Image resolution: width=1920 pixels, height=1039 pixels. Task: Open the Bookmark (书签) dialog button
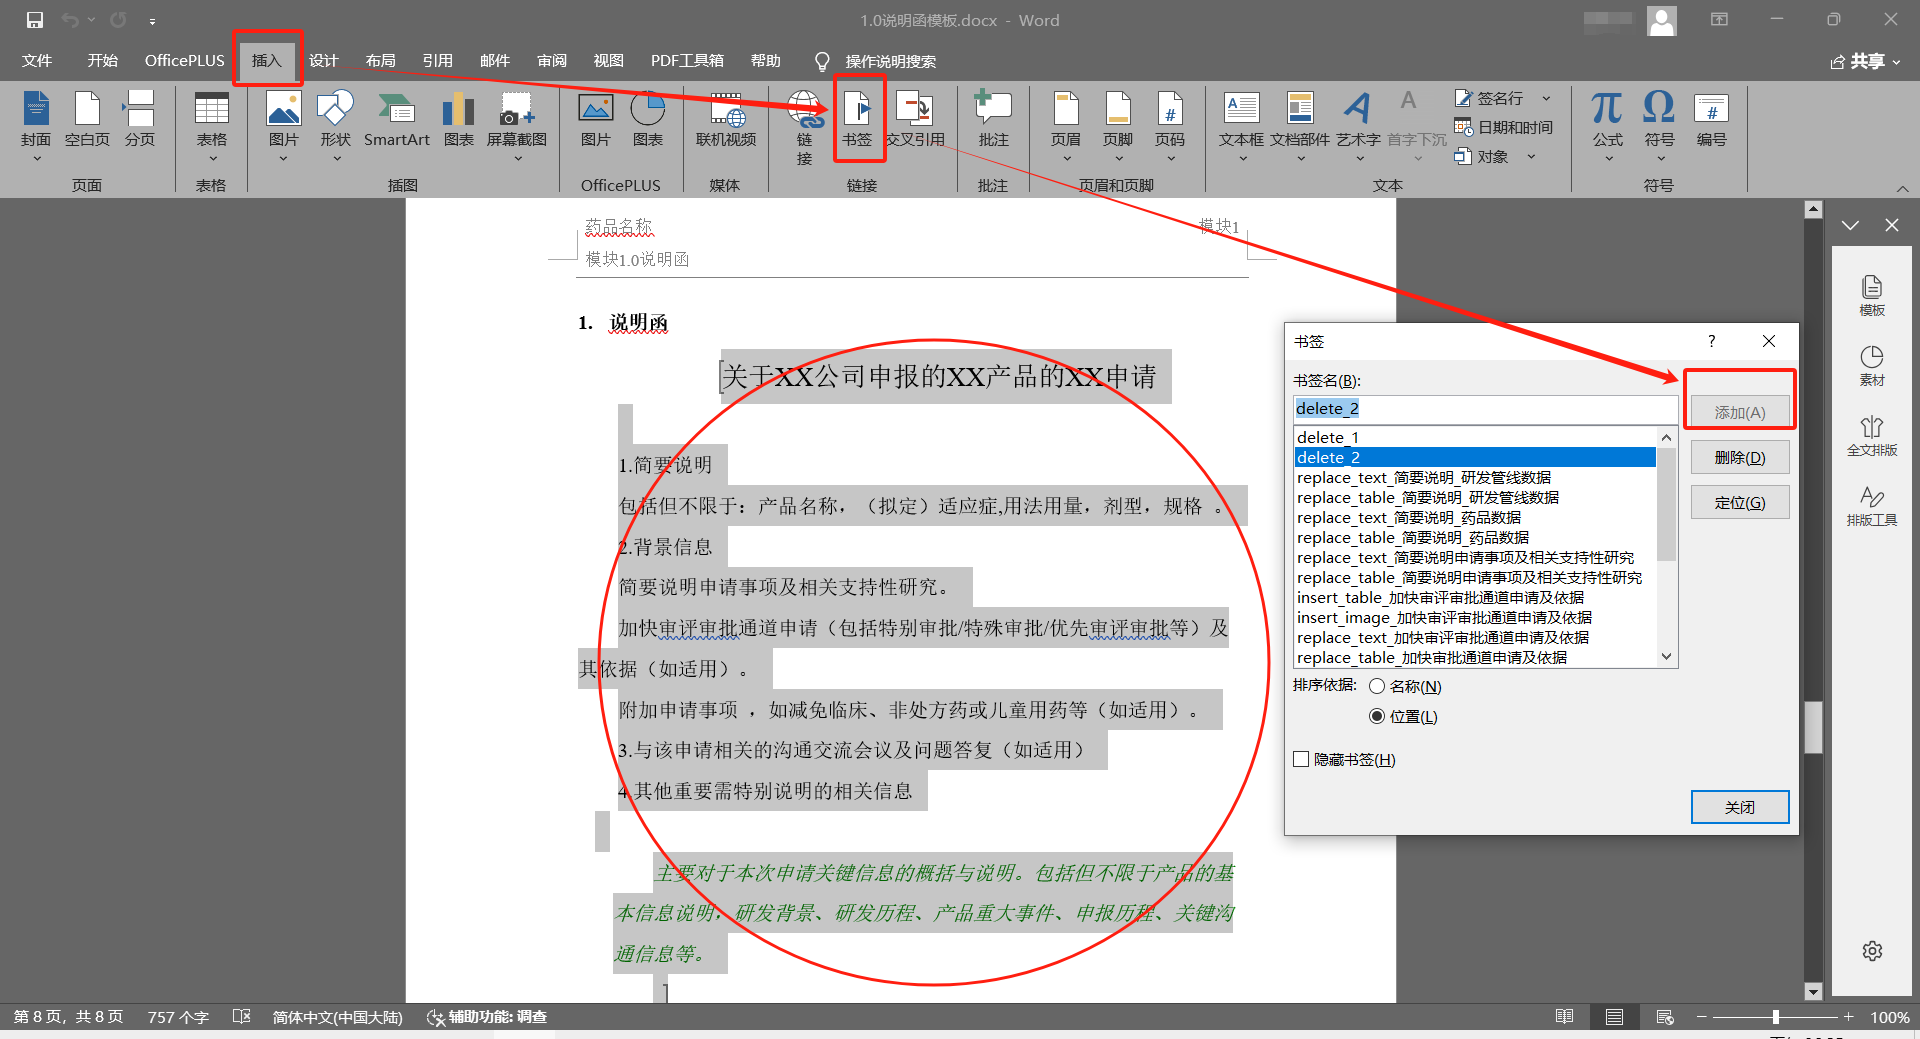857,120
